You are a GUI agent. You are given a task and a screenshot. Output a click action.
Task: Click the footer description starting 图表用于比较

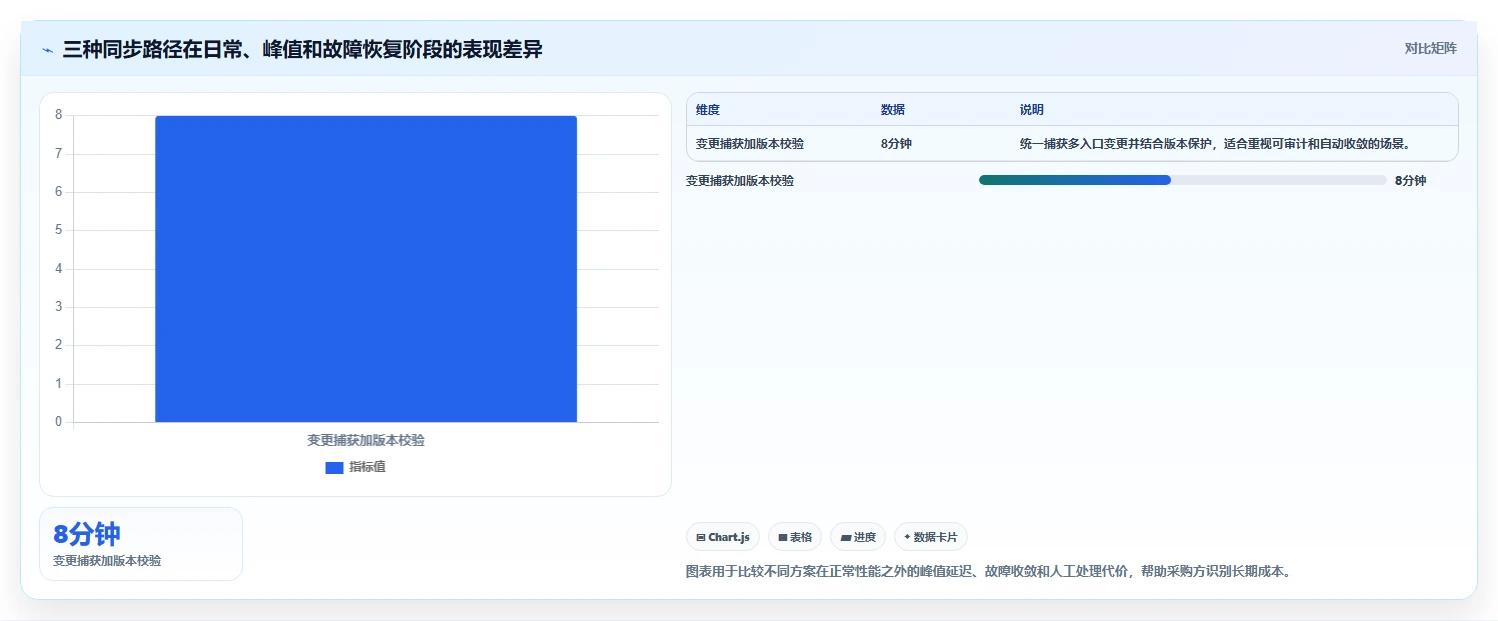[x=989, y=572]
